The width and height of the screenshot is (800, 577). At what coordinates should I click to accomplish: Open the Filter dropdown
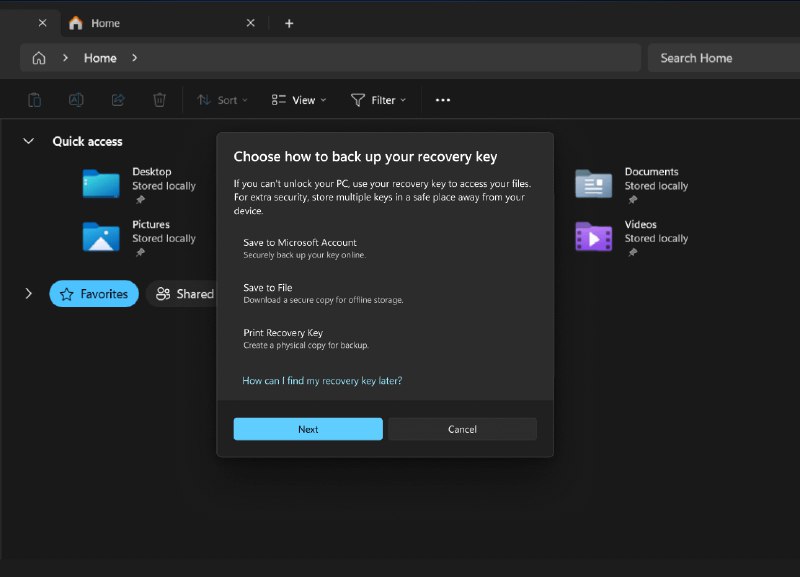(379, 100)
